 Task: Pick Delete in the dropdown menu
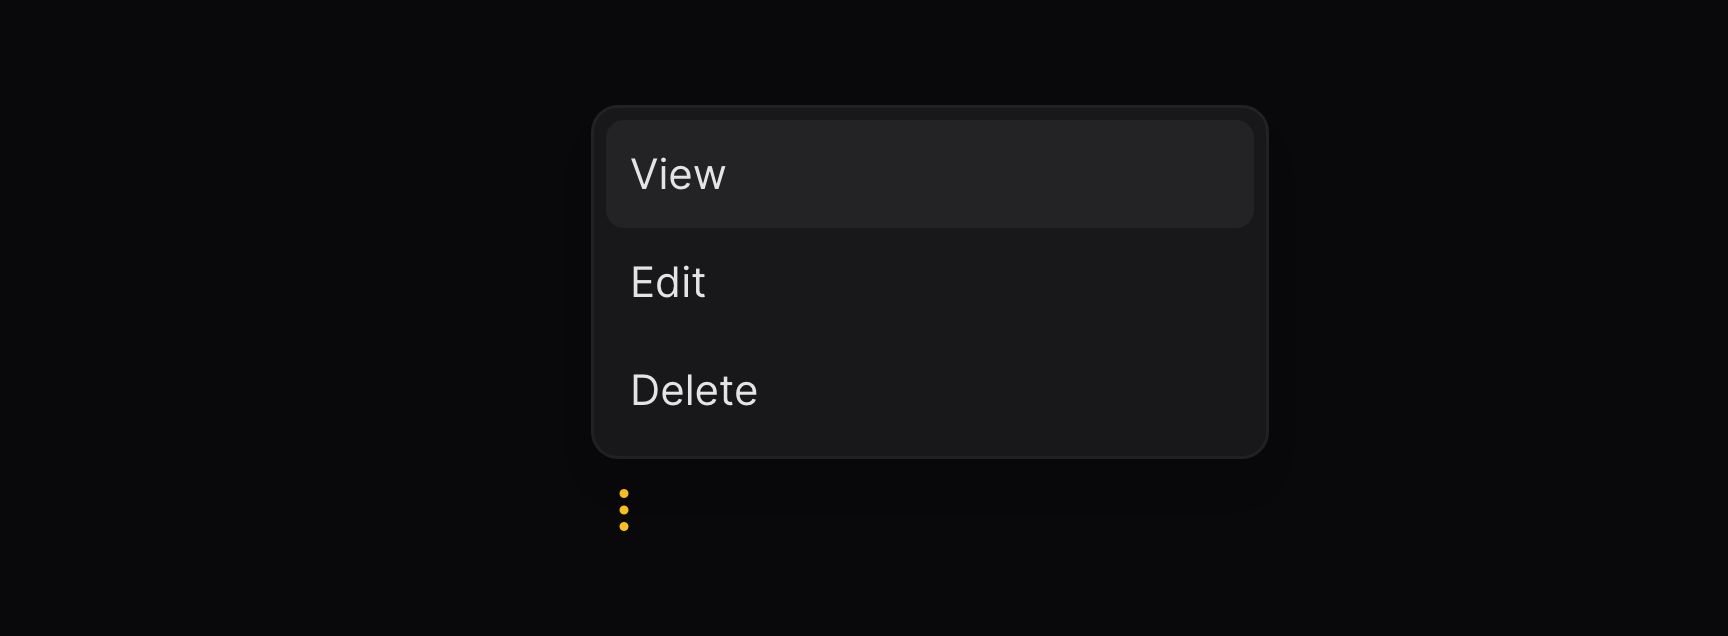[x=930, y=390]
